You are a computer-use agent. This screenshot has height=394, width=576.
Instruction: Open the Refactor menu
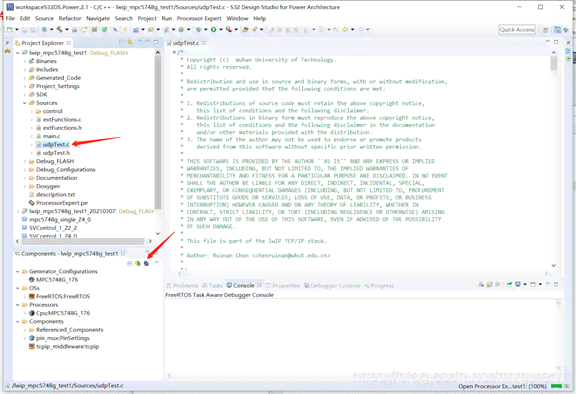click(x=70, y=18)
